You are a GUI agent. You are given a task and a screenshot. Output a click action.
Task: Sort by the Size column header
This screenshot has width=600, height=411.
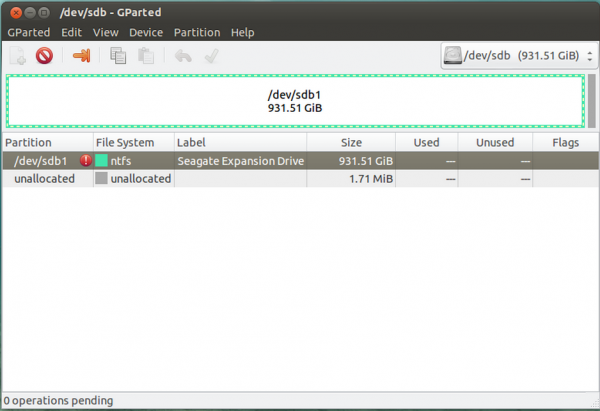[352, 143]
